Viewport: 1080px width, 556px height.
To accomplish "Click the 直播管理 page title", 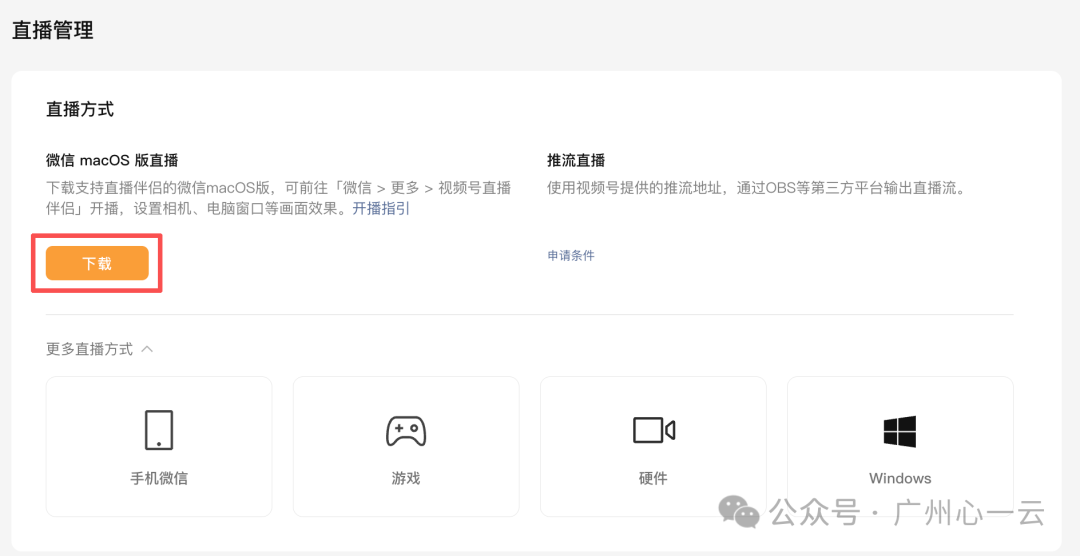I will (53, 30).
